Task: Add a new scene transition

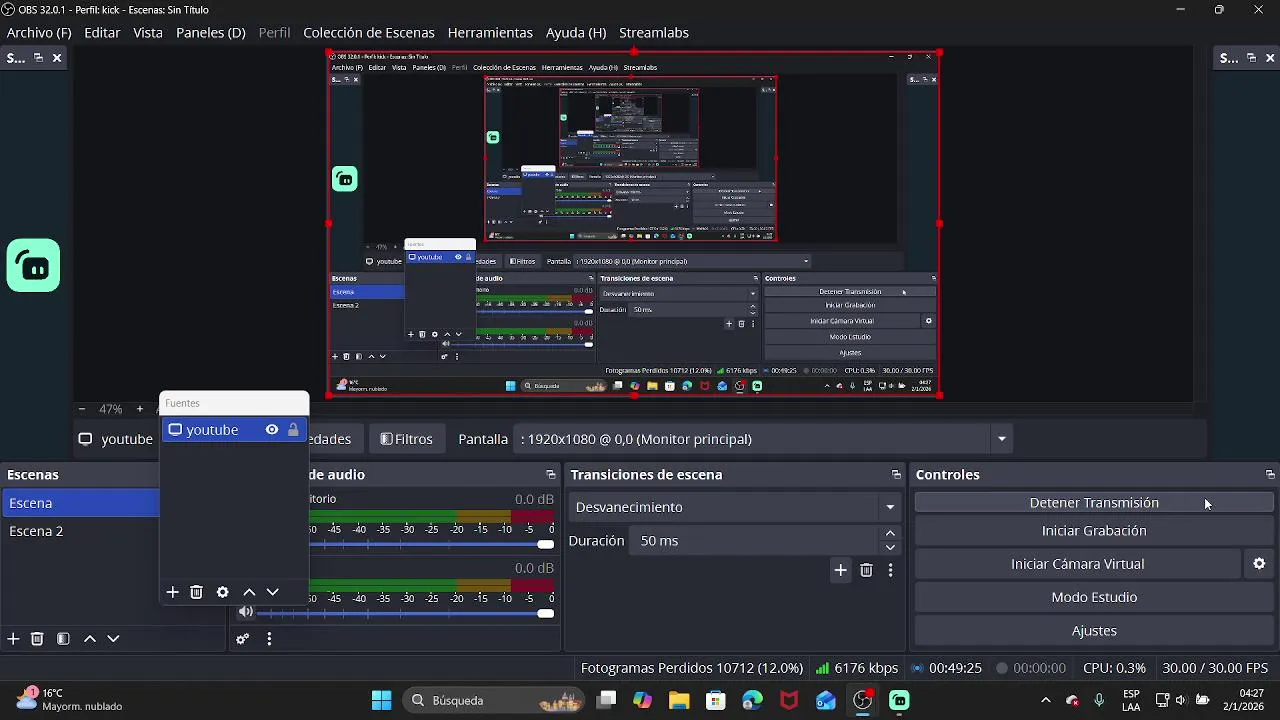Action: click(840, 570)
